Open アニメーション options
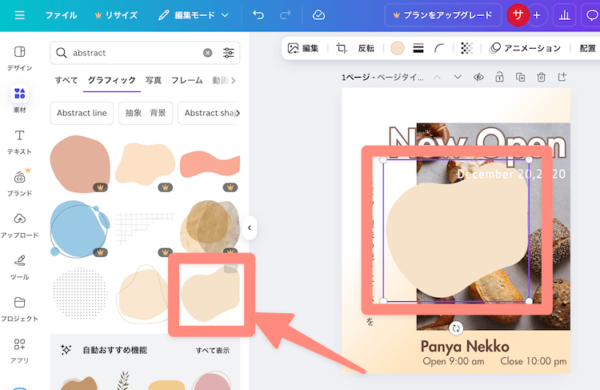 (x=525, y=48)
